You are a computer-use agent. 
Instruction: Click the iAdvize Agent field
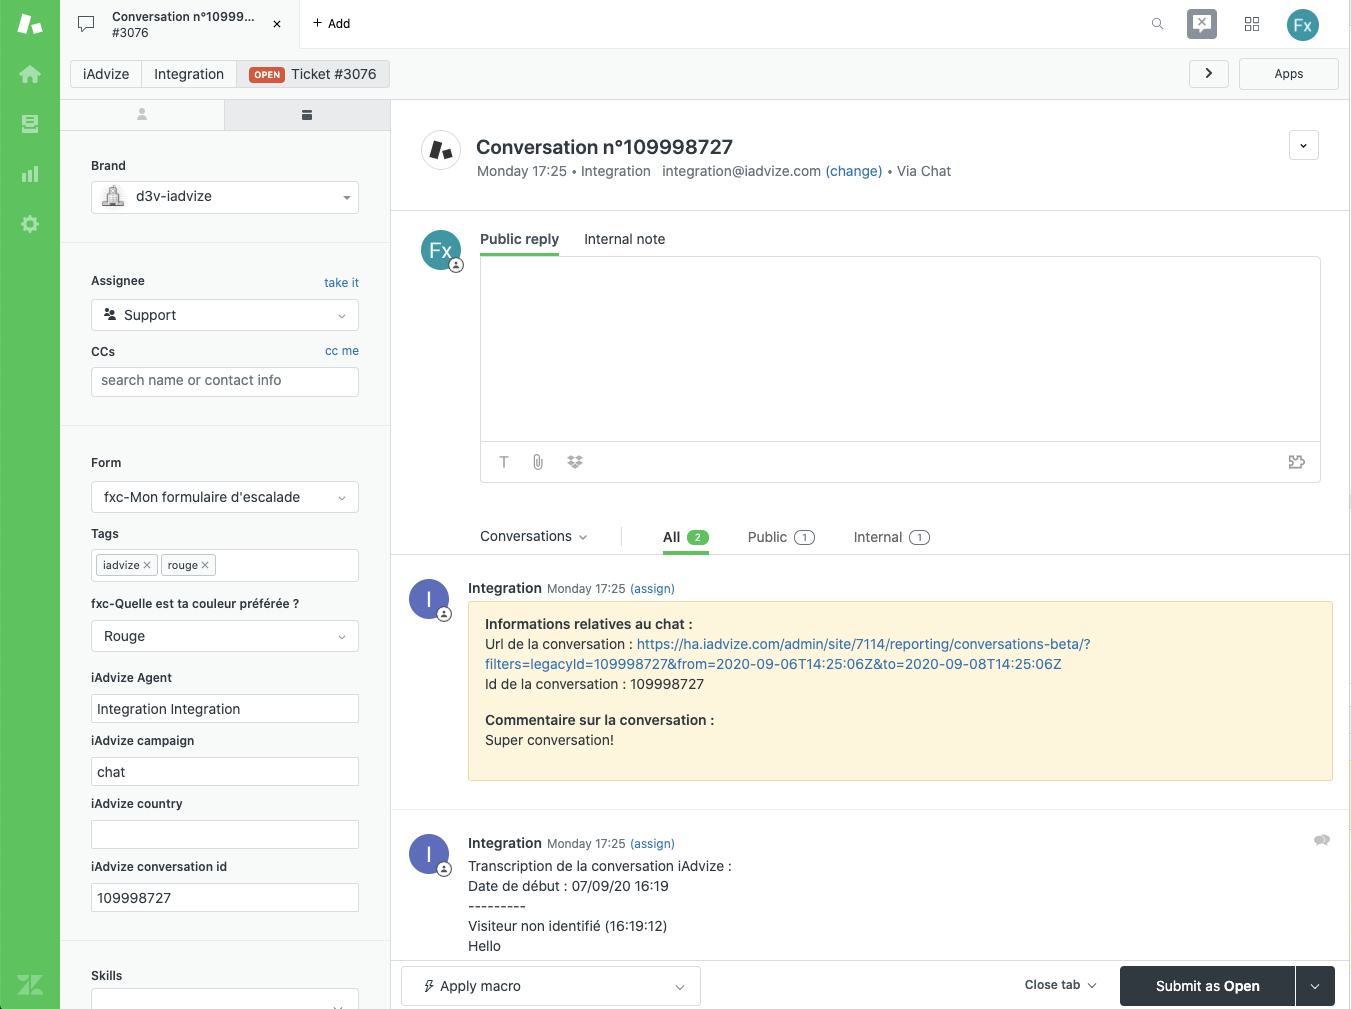point(225,709)
